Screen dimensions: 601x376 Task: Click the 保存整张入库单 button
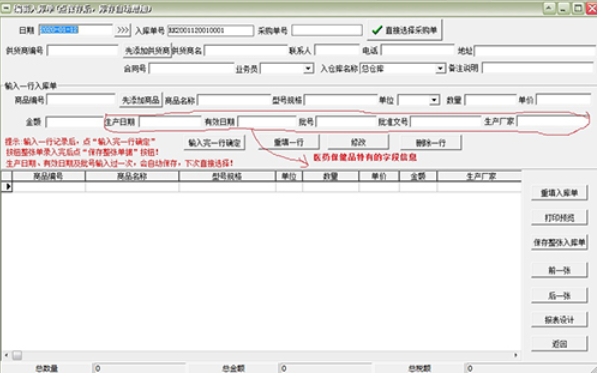[559, 243]
